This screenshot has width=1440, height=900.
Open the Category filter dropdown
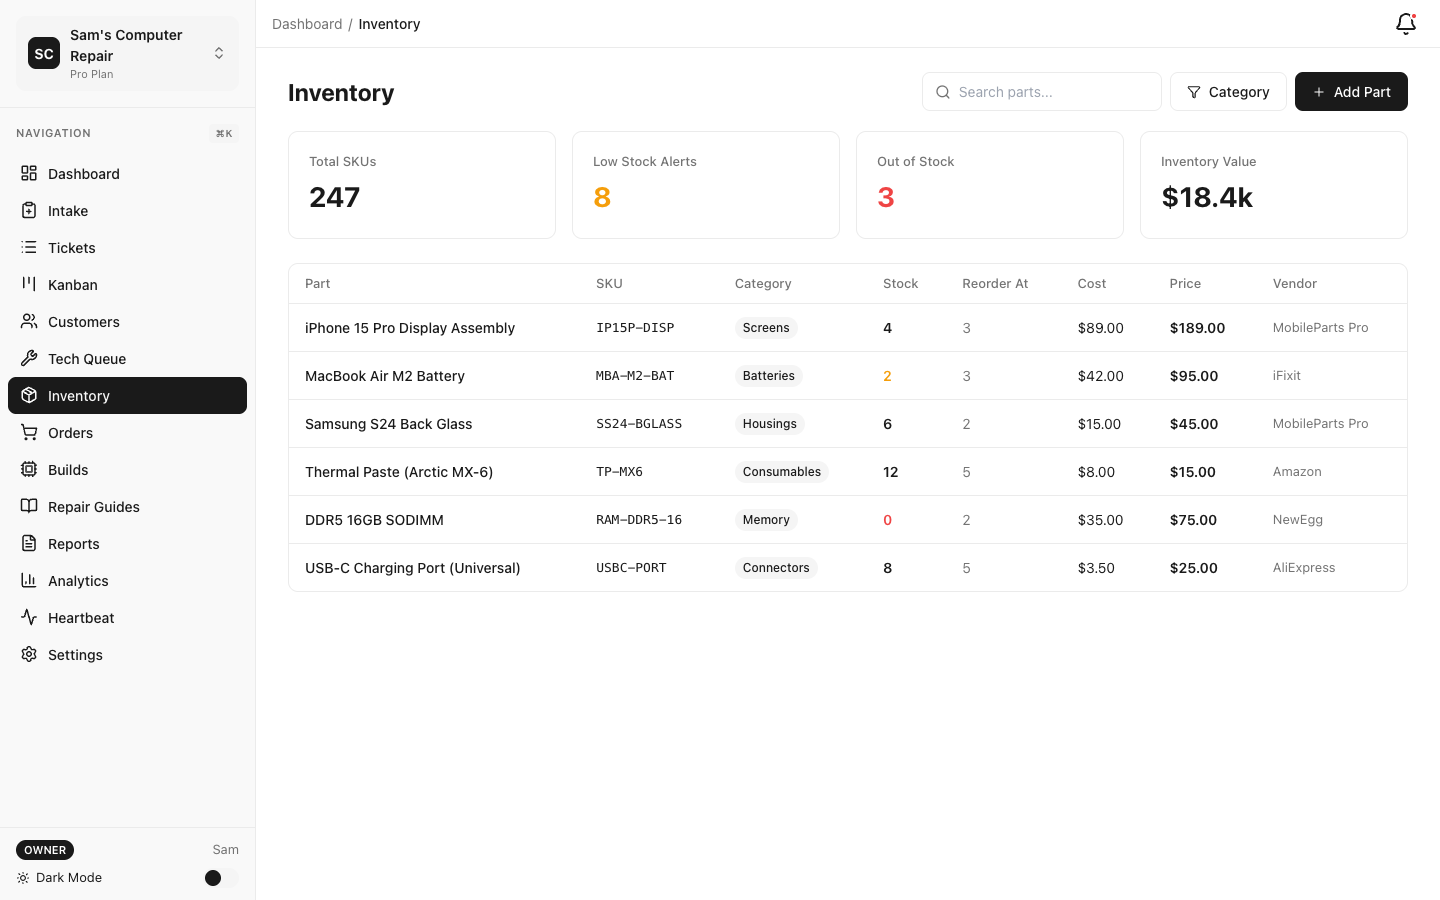(1228, 91)
